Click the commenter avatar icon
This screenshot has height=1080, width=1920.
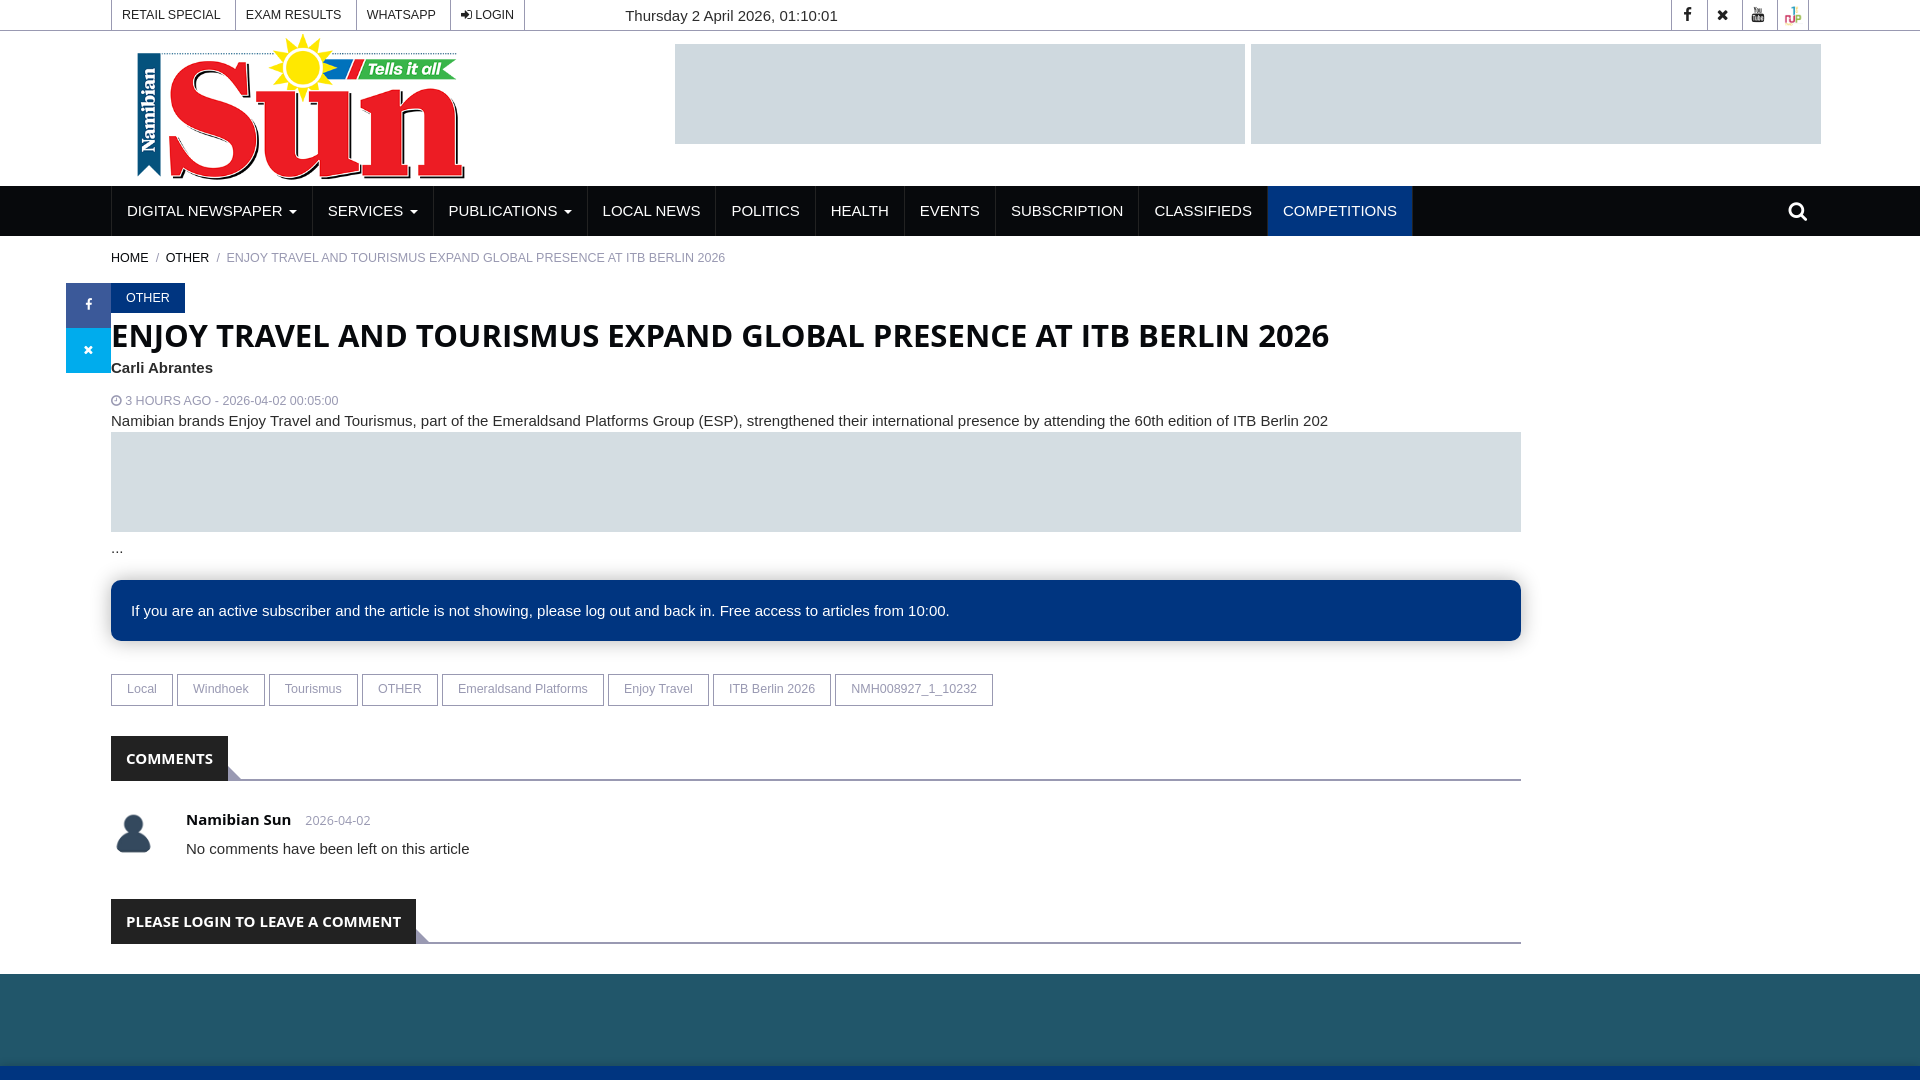pyautogui.click(x=133, y=833)
